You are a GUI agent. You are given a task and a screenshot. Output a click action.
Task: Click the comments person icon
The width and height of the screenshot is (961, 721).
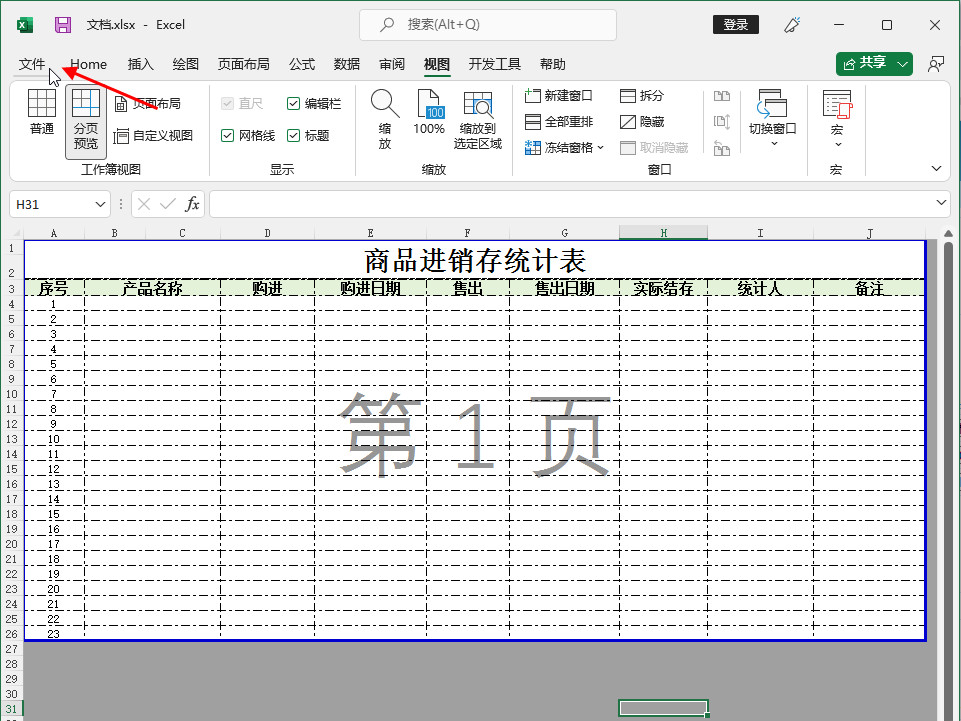click(x=935, y=64)
